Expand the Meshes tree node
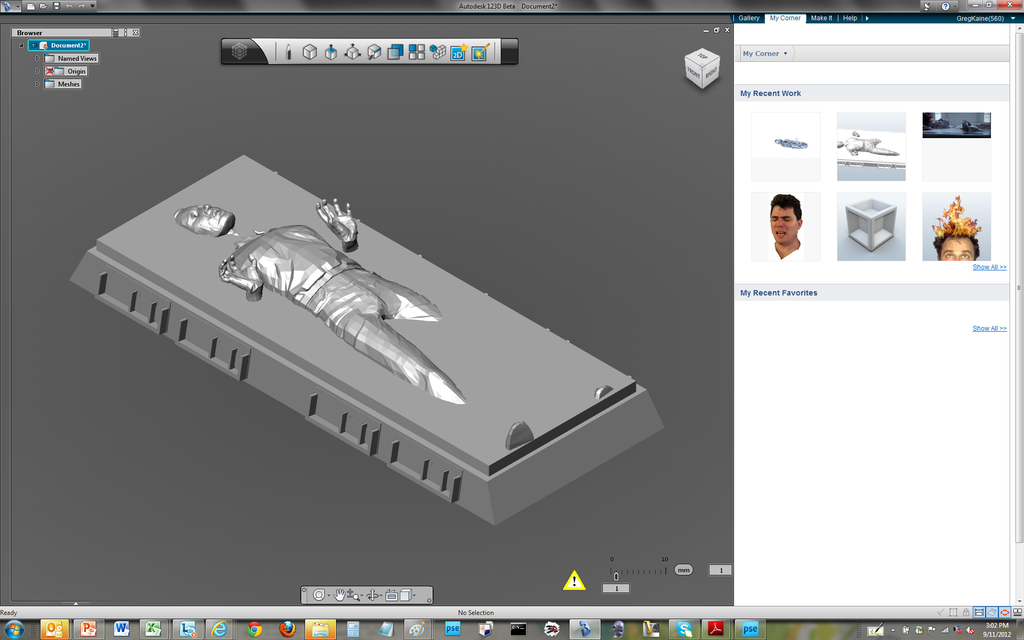 37,84
